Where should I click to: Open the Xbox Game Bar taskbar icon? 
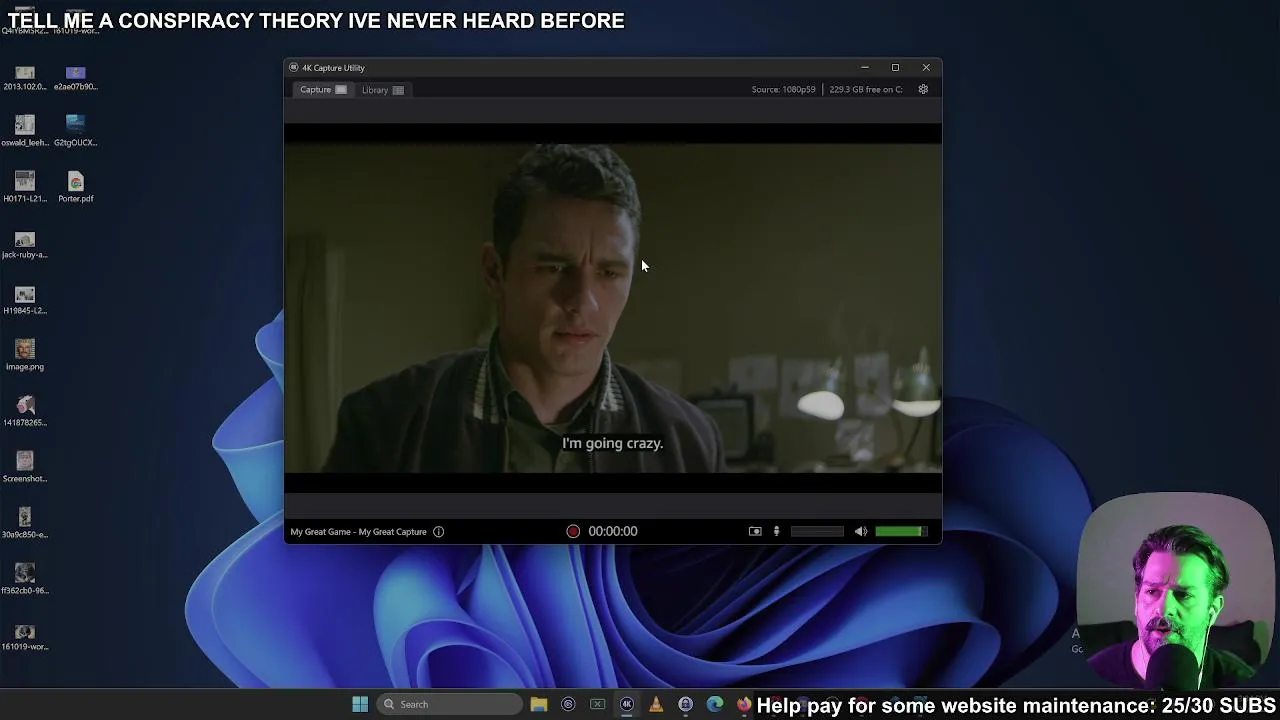click(598, 704)
